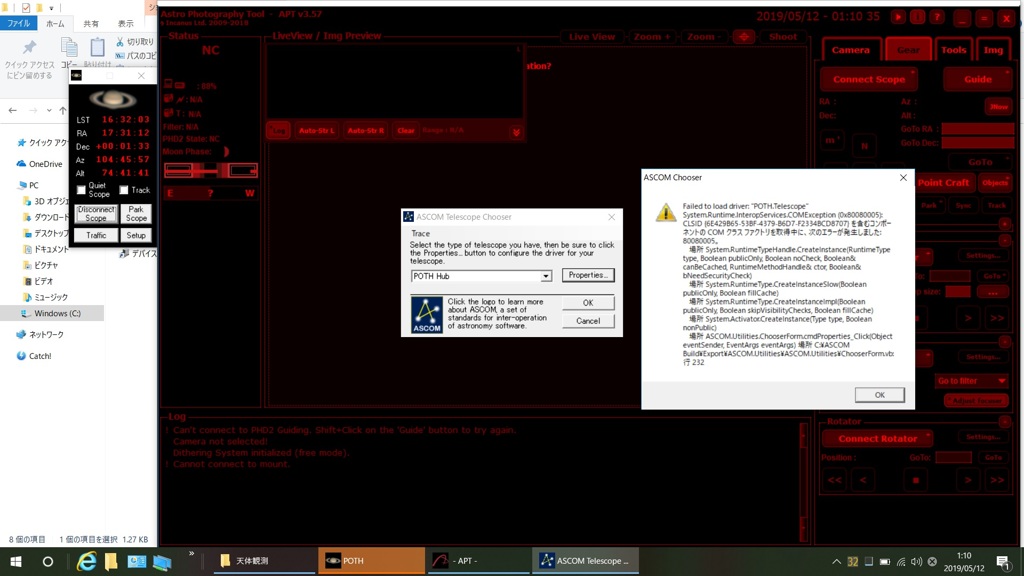Open the ファイル tab in File Explorer
This screenshot has width=1024, height=576.
pos(19,24)
